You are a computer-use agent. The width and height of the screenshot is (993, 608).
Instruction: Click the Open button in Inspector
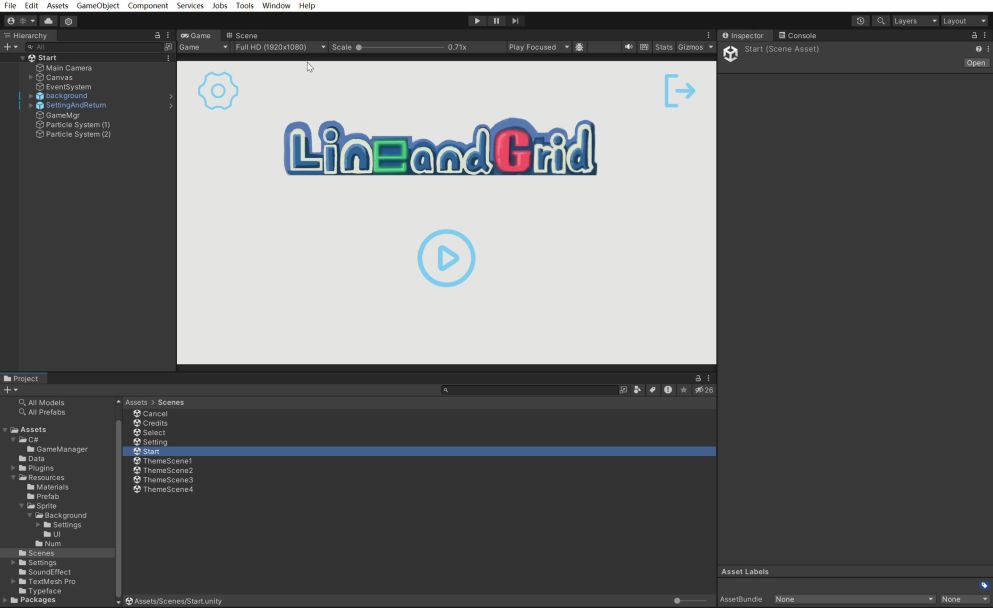pyautogui.click(x=975, y=63)
